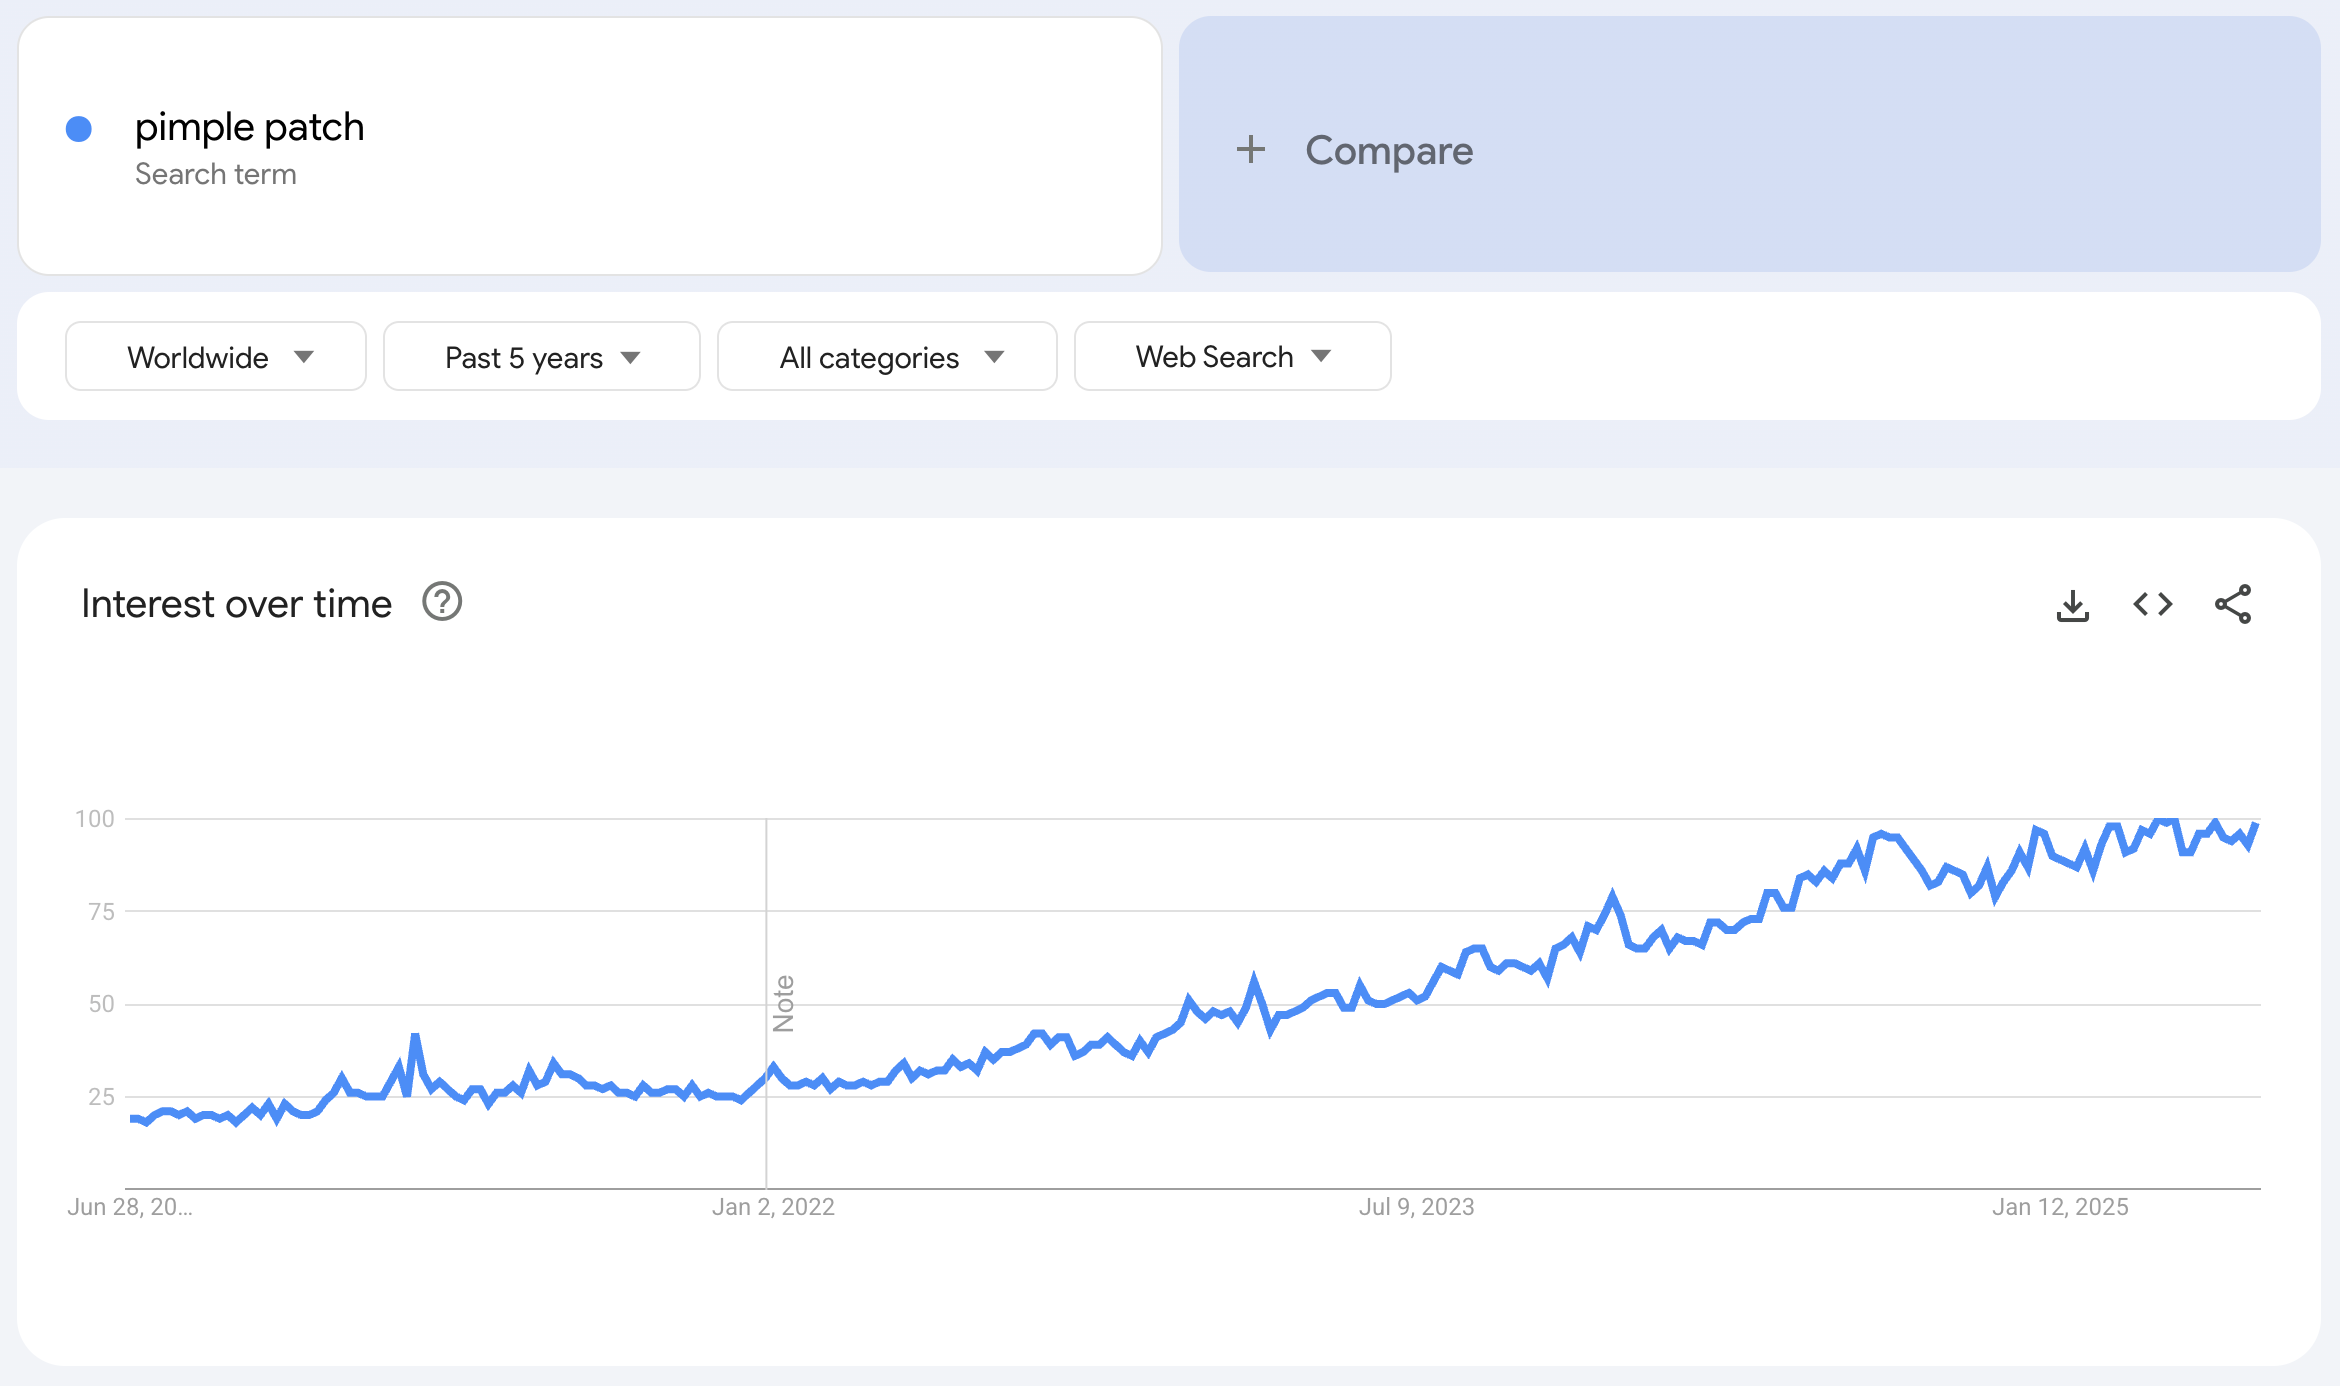Expand the Past 5 years time range
This screenshot has width=2340, height=1386.
[541, 357]
